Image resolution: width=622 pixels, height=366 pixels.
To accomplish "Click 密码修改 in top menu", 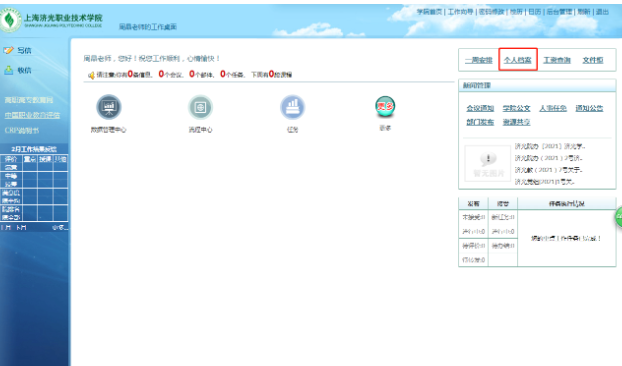I will (491, 12).
